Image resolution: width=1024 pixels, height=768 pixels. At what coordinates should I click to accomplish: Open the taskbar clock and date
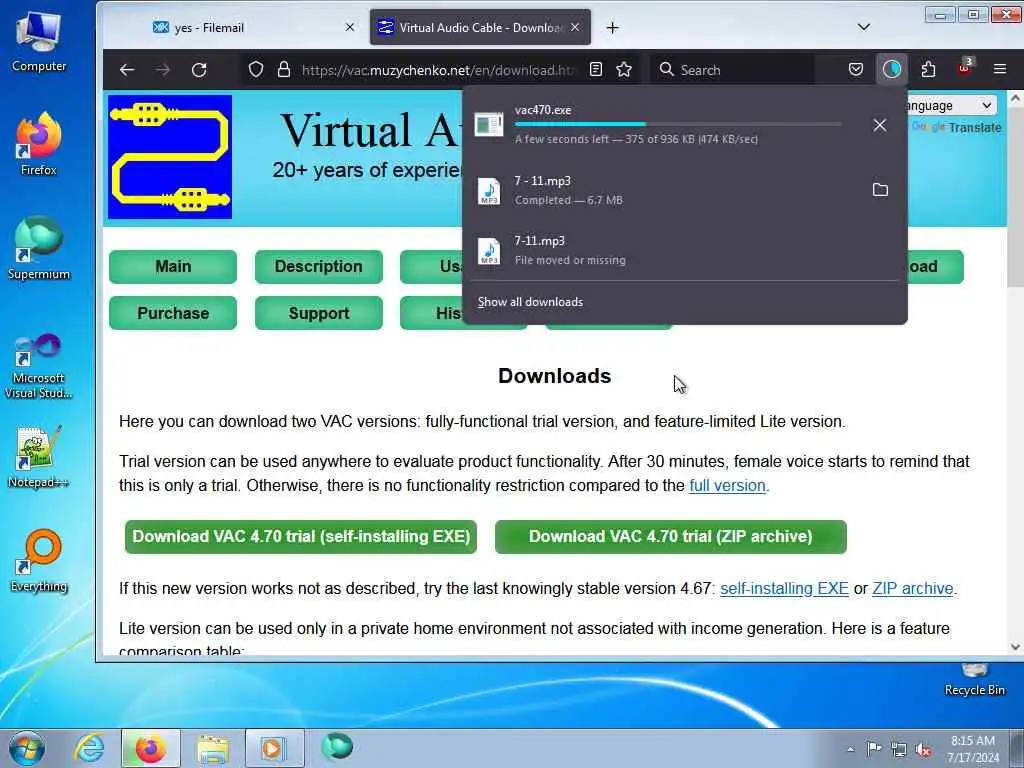pos(973,749)
